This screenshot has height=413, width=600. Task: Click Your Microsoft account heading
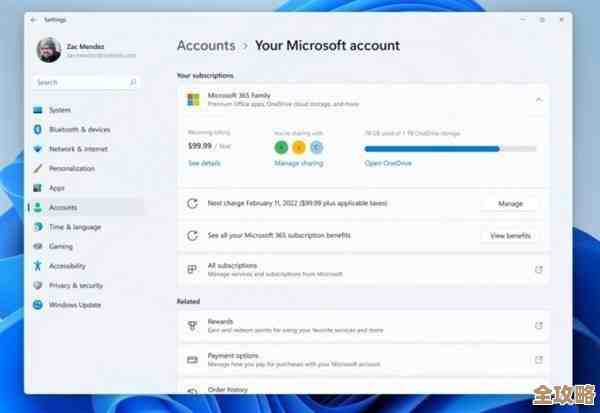coord(328,46)
